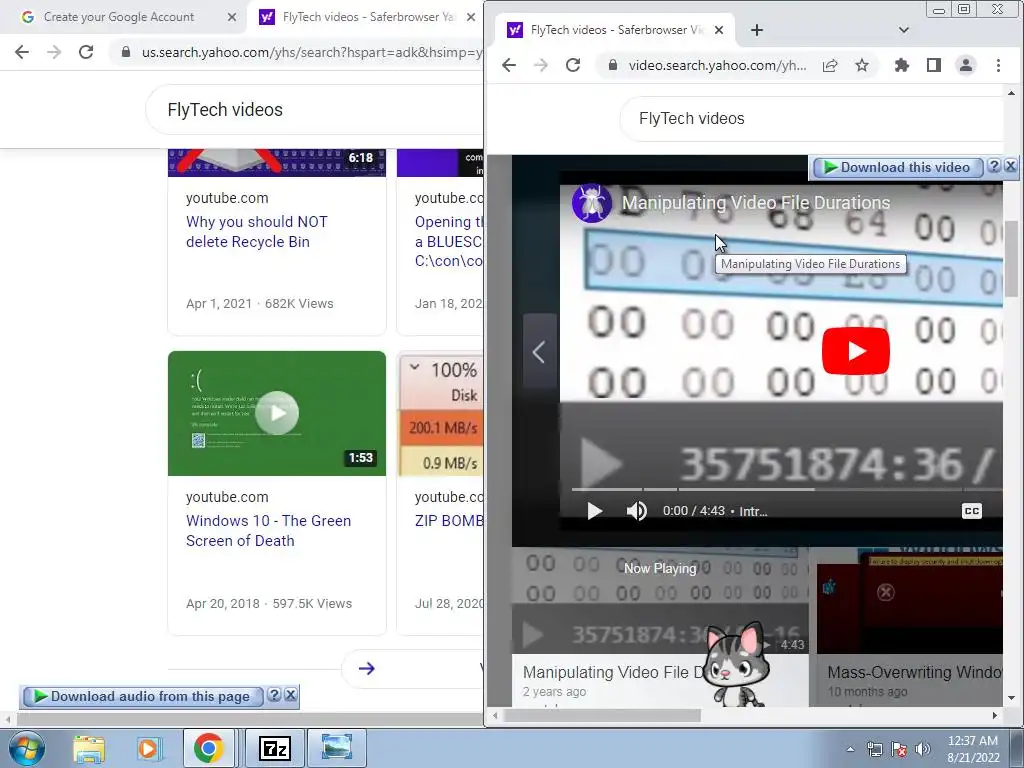Show previous video with left chevron
Image resolution: width=1024 pixels, height=768 pixels.
539,353
